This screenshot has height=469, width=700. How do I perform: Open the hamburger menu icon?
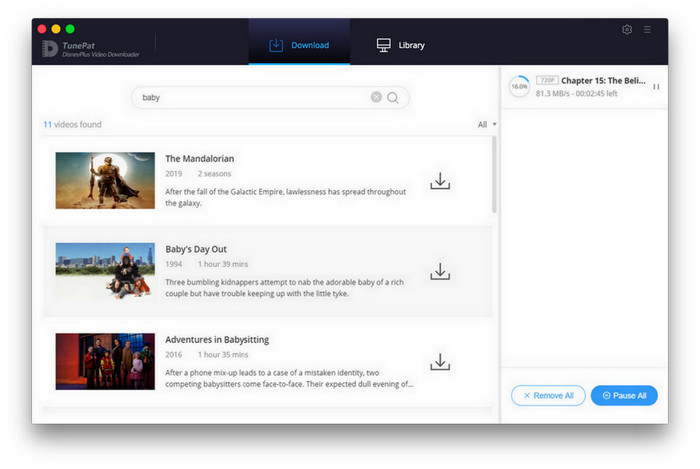point(647,29)
